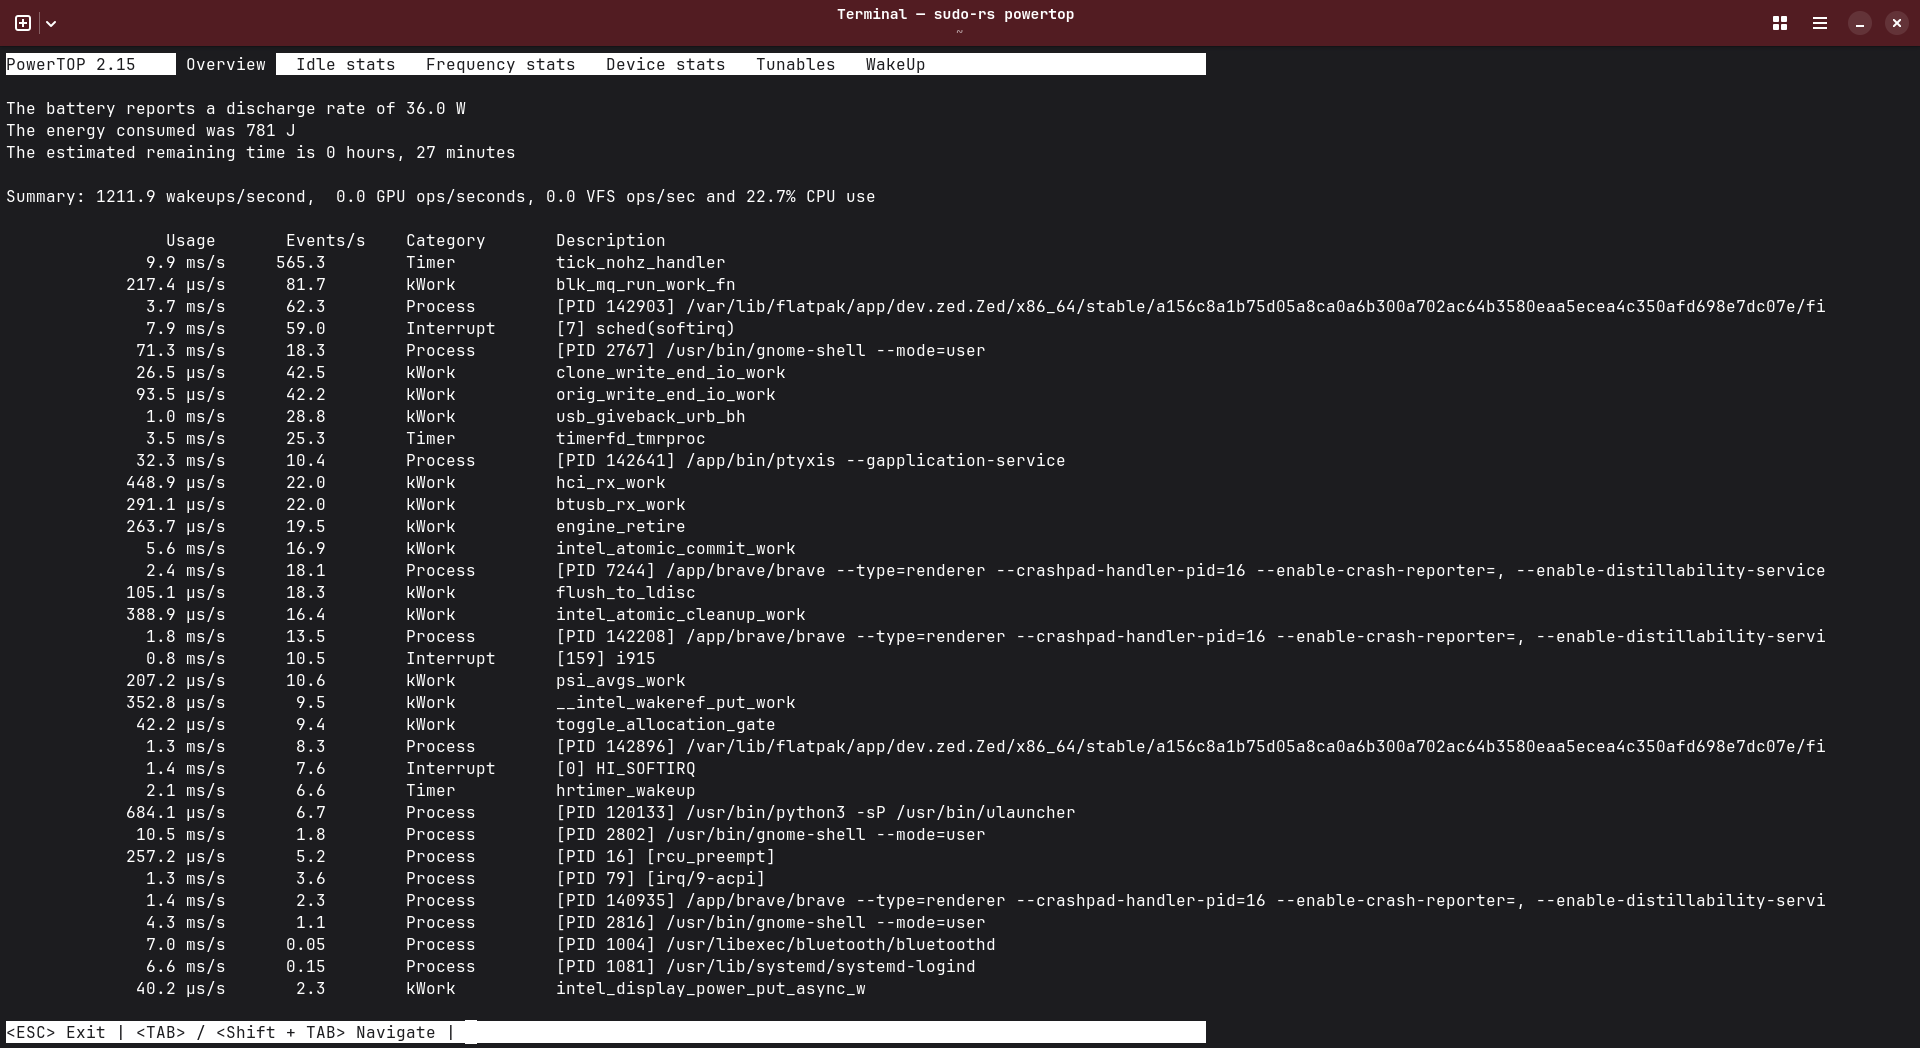
Task: Select the clone_write_end_io_work row
Action: coord(461,372)
